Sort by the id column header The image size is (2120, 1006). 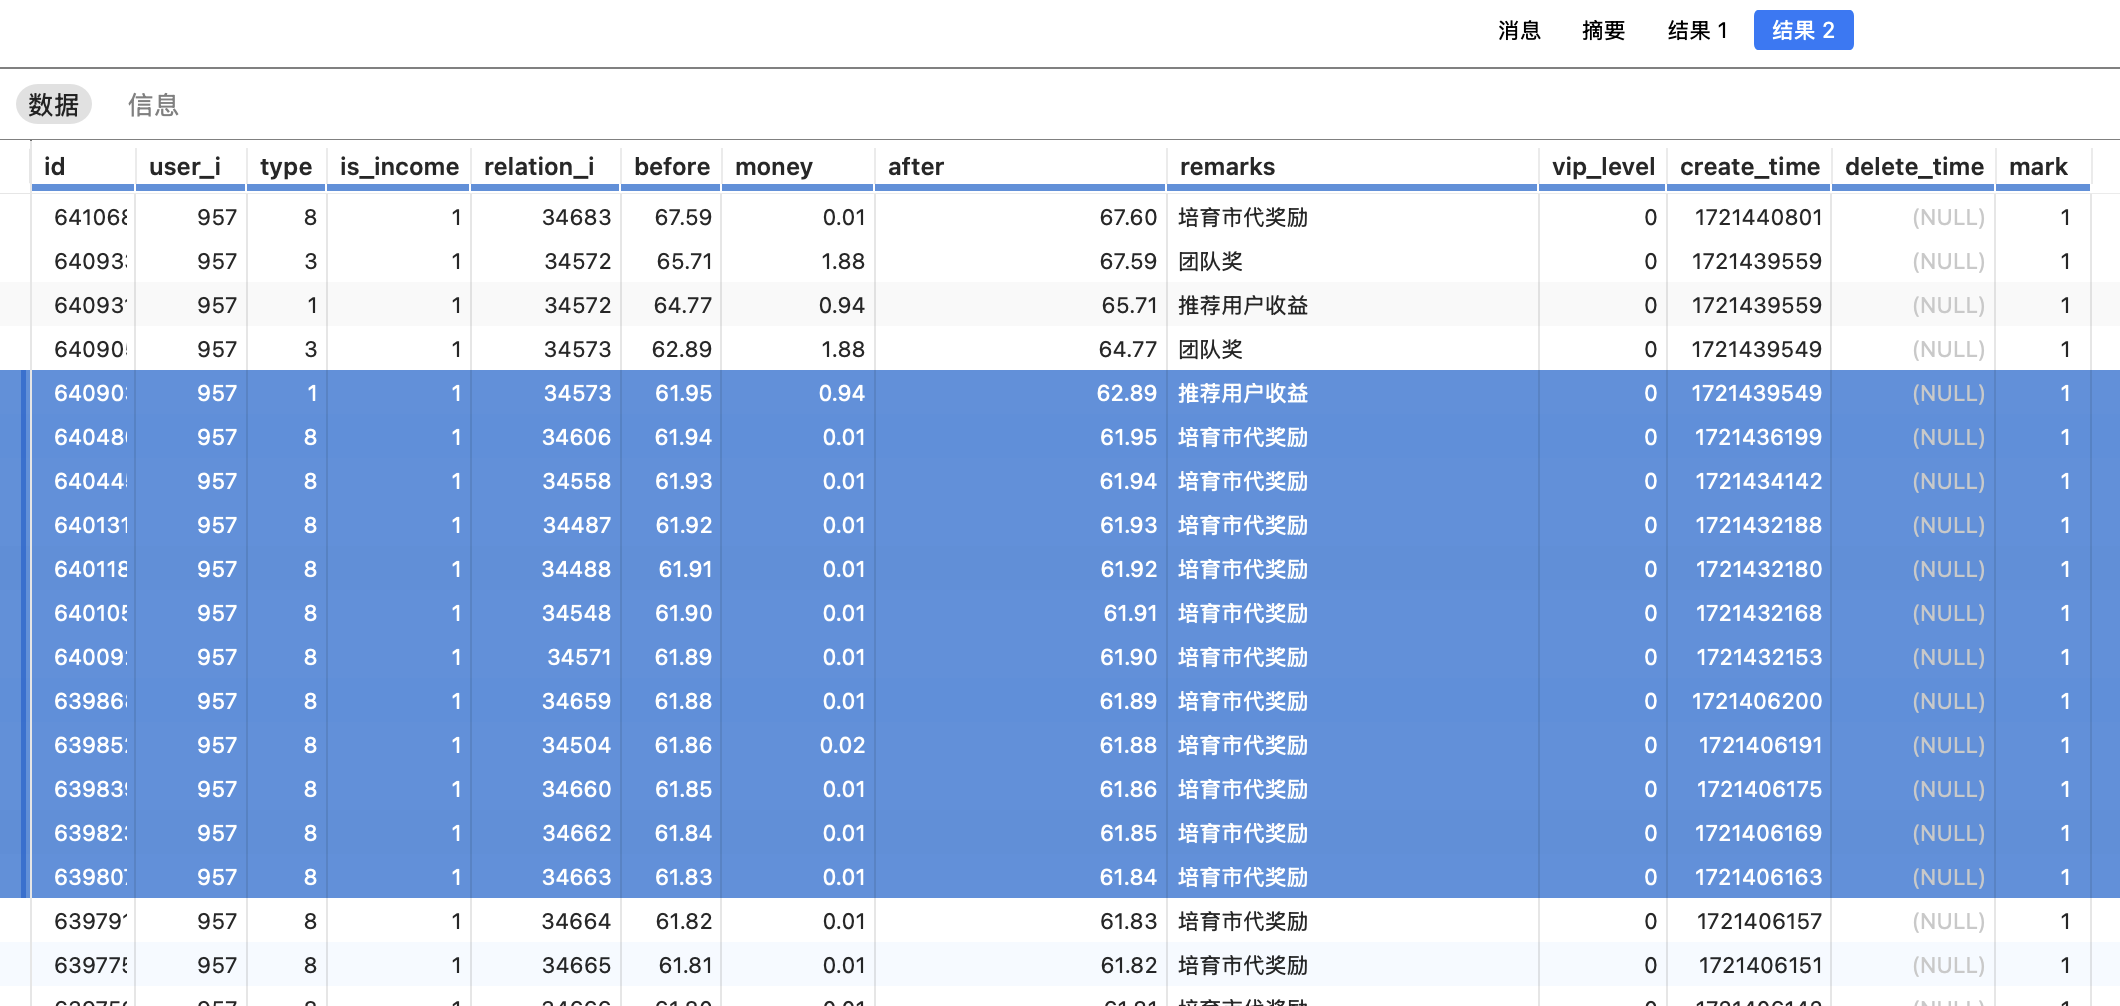tap(83, 167)
